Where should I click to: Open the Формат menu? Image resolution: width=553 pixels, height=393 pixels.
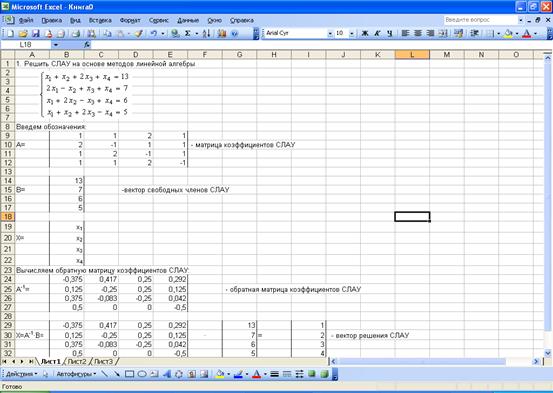pyautogui.click(x=130, y=20)
